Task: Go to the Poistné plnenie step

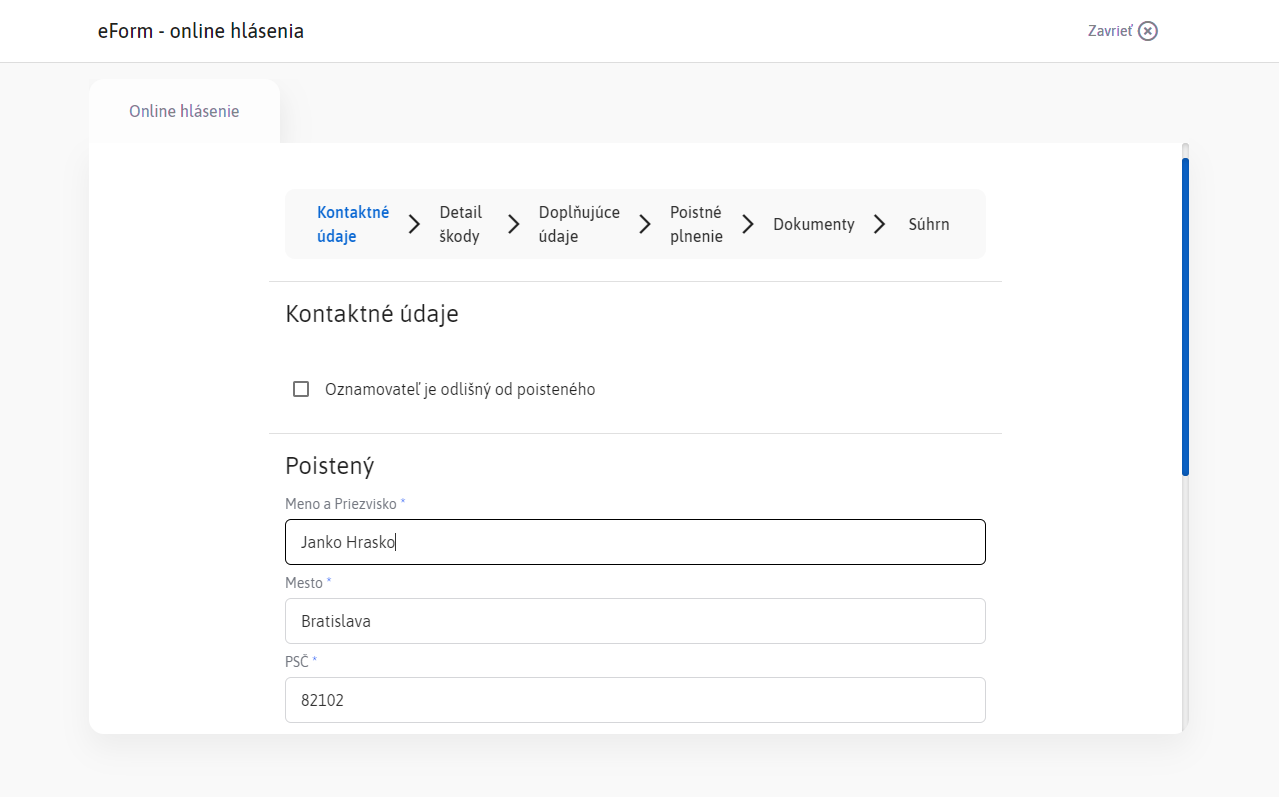Action: 696,224
